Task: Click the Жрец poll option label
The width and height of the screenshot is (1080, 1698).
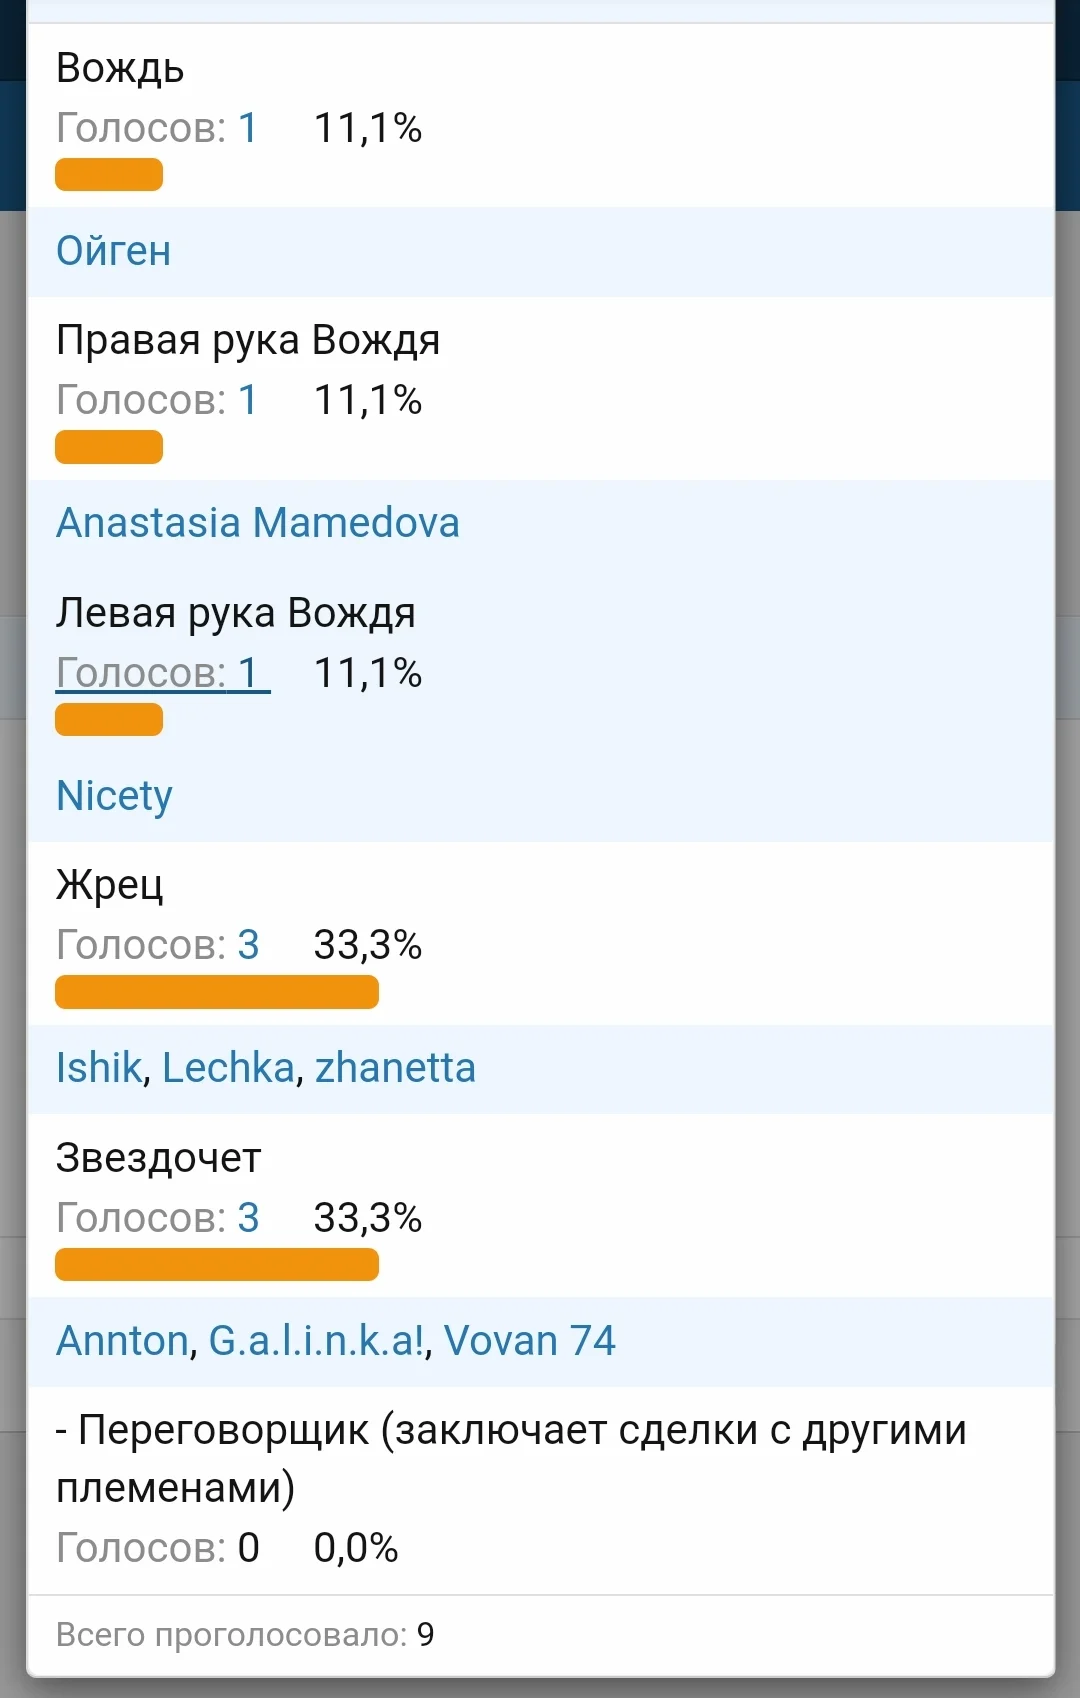Action: pyautogui.click(x=110, y=884)
